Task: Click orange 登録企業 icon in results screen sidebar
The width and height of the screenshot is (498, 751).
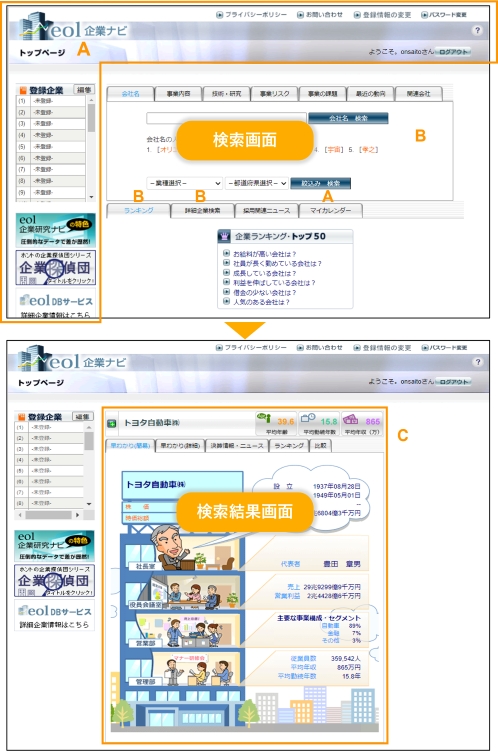Action: coord(21,417)
